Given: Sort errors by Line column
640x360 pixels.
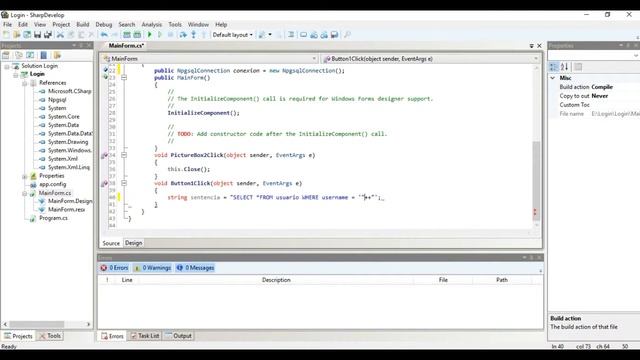Looking at the screenshot, I should tap(127, 280).
